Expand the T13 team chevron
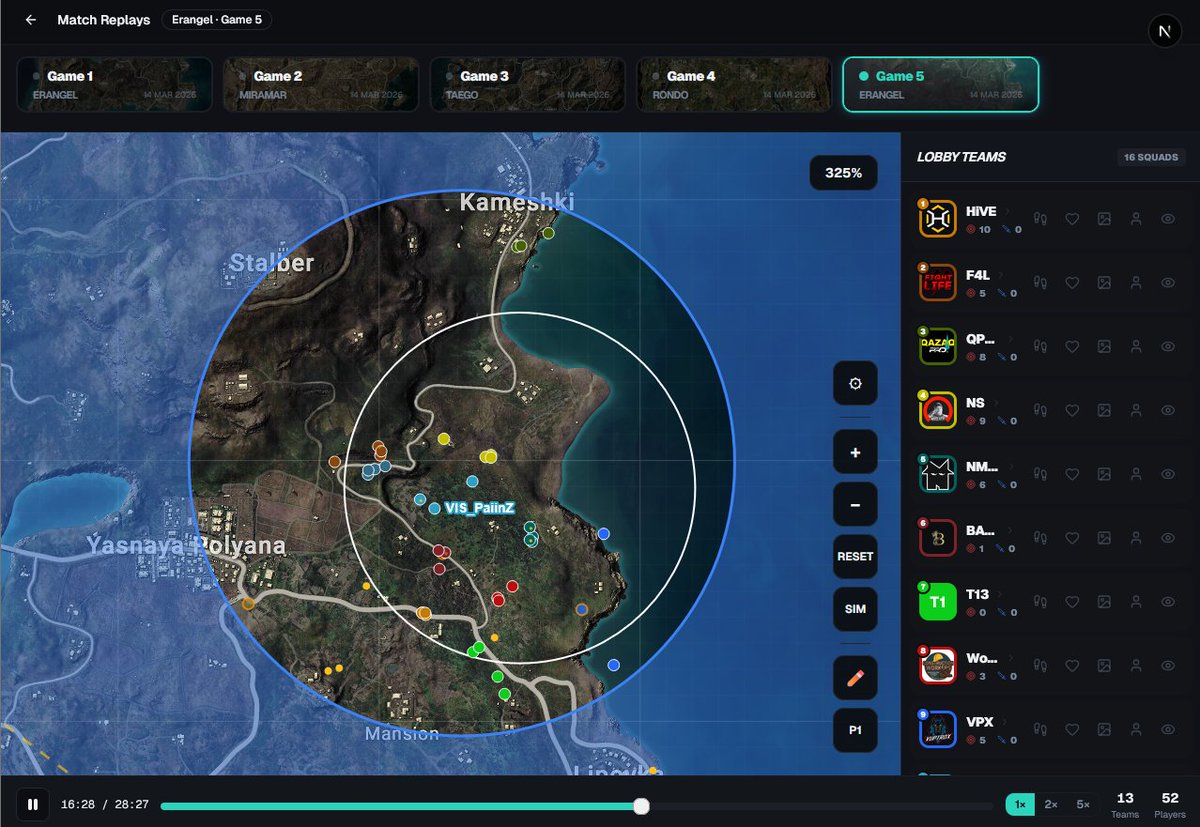The width and height of the screenshot is (1200, 827). click(998, 595)
